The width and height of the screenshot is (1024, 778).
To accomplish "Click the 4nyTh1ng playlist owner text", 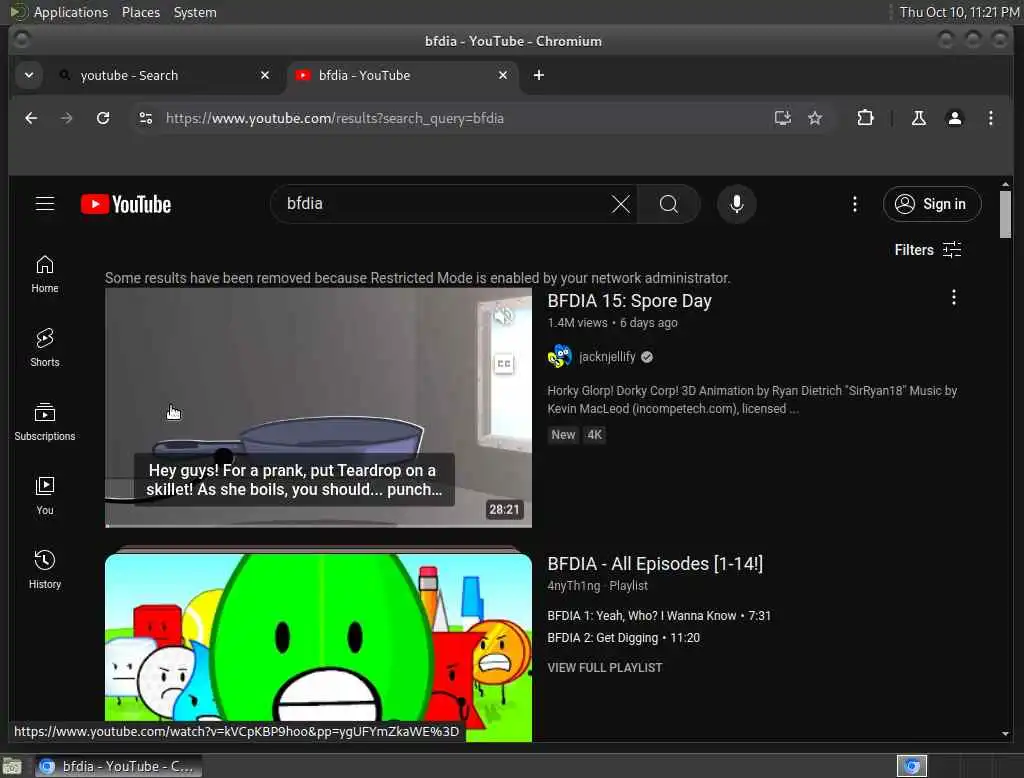I will [573, 586].
